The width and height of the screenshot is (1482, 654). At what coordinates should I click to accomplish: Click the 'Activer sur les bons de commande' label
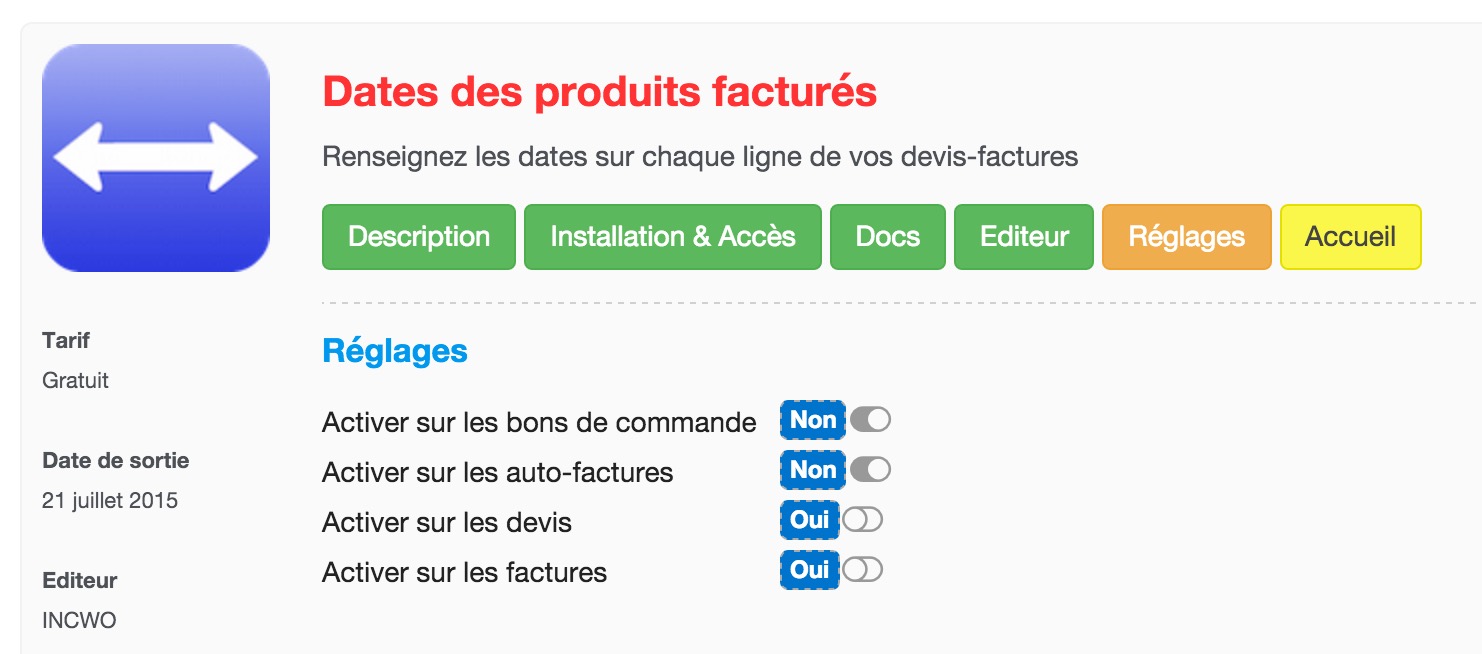[x=539, y=422]
